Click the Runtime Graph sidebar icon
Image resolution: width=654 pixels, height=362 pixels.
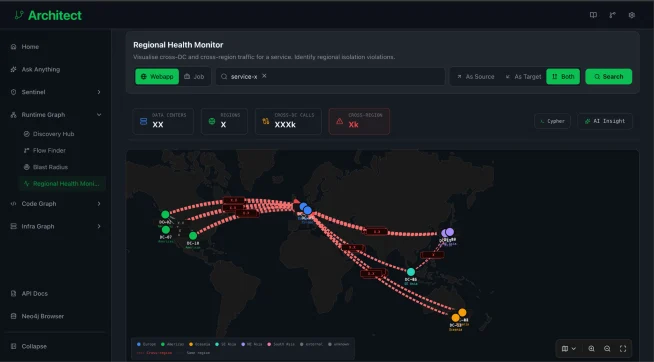(x=13, y=115)
